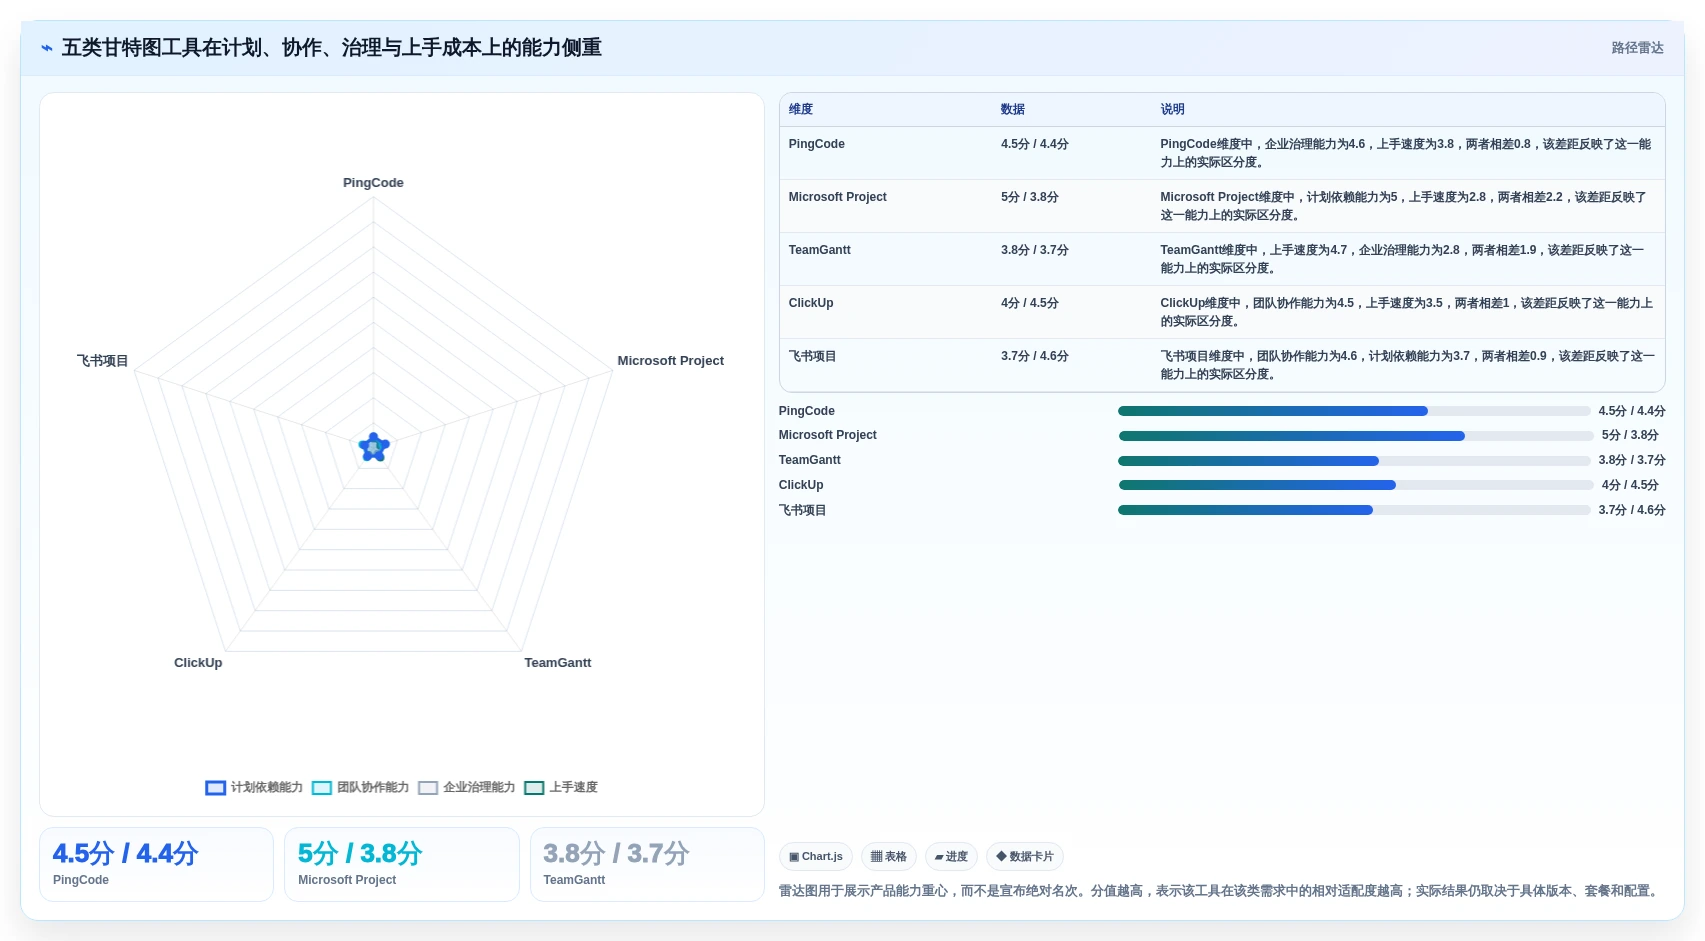Open the TeamGantt score card
This screenshot has width=1705, height=941.
[647, 865]
